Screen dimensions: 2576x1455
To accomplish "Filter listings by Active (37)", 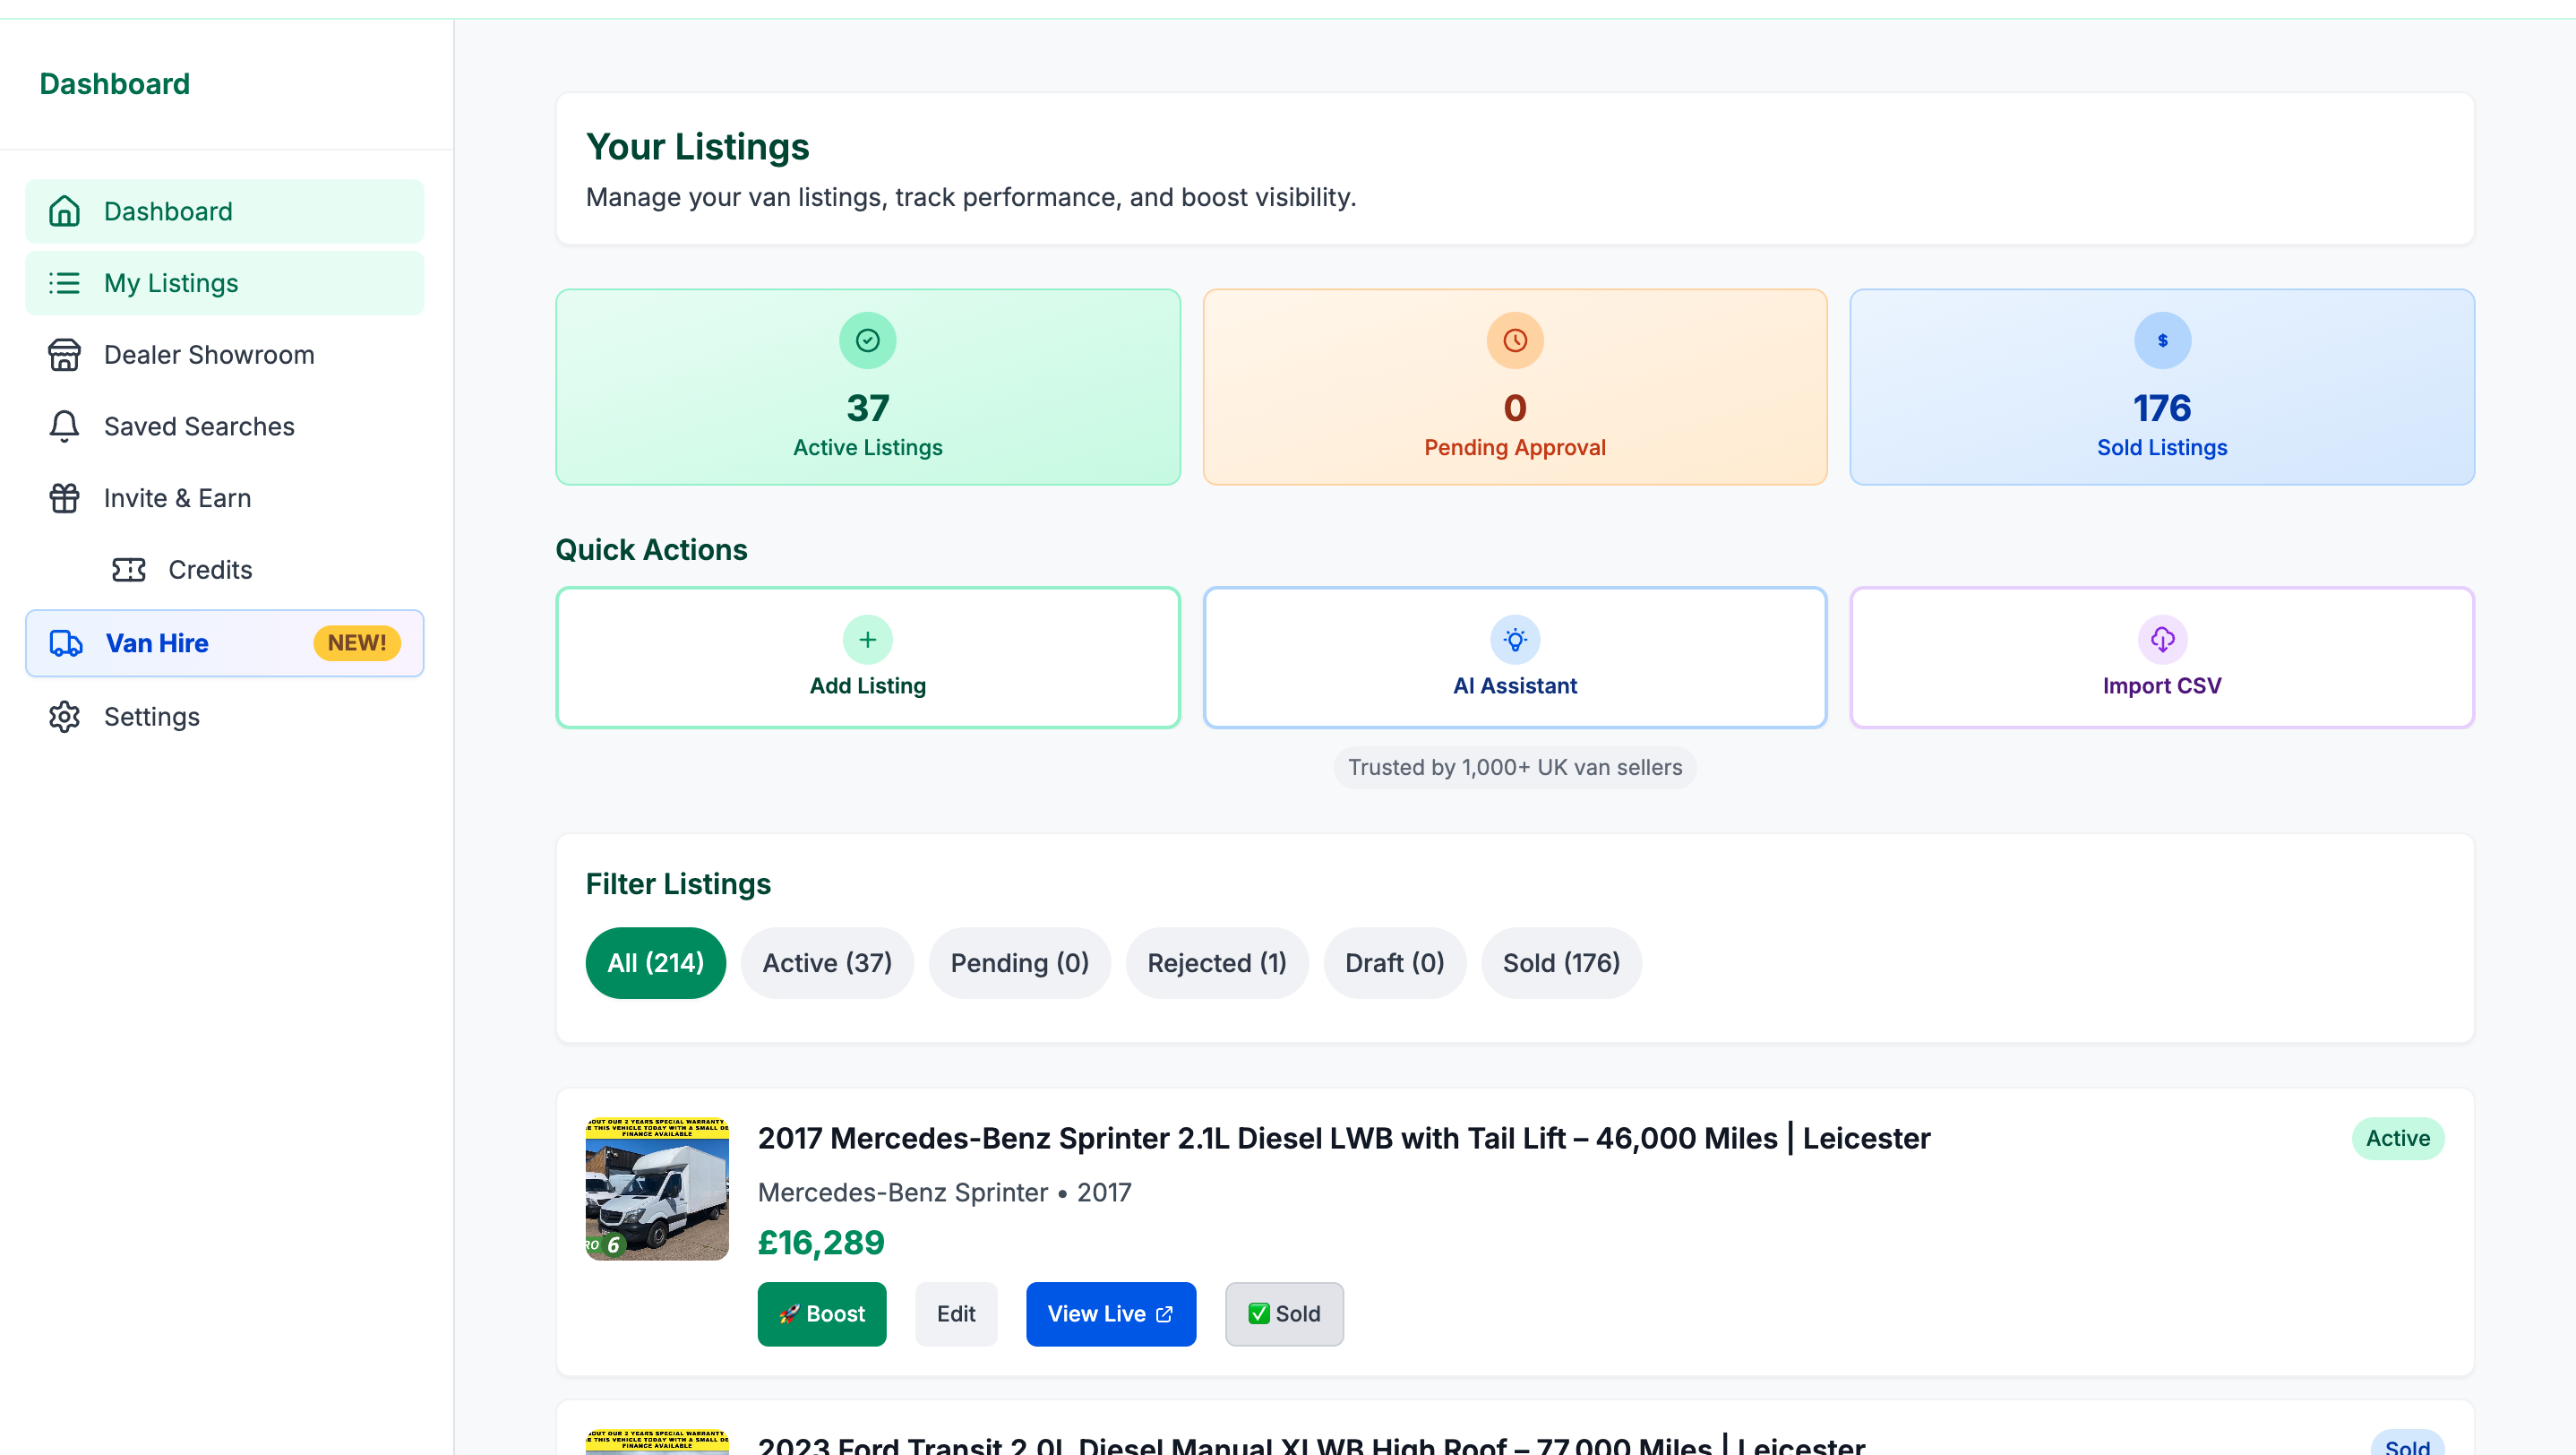I will click(x=826, y=963).
